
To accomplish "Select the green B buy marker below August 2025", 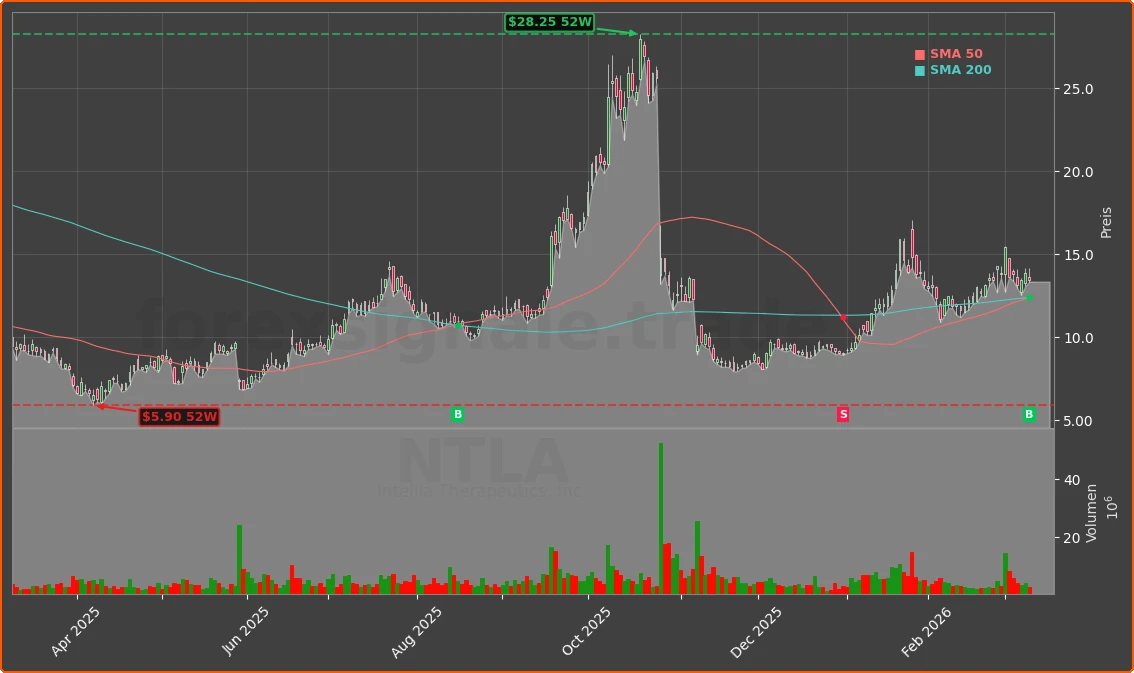I will pyautogui.click(x=459, y=412).
